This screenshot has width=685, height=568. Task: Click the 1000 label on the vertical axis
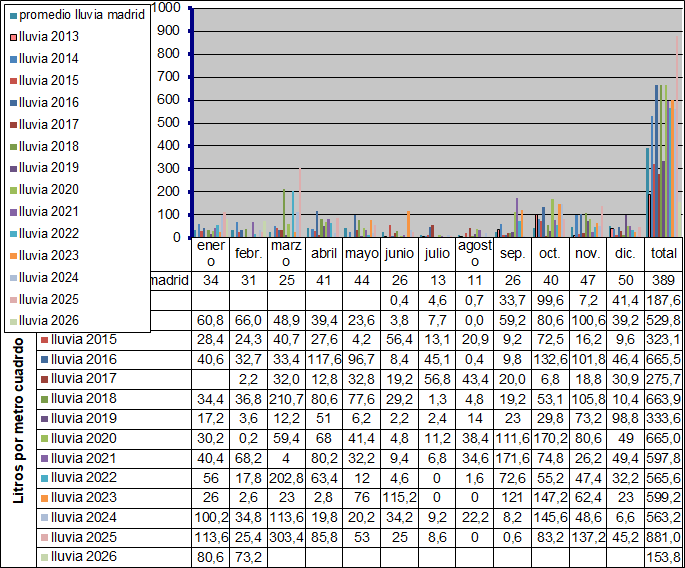pos(167,8)
